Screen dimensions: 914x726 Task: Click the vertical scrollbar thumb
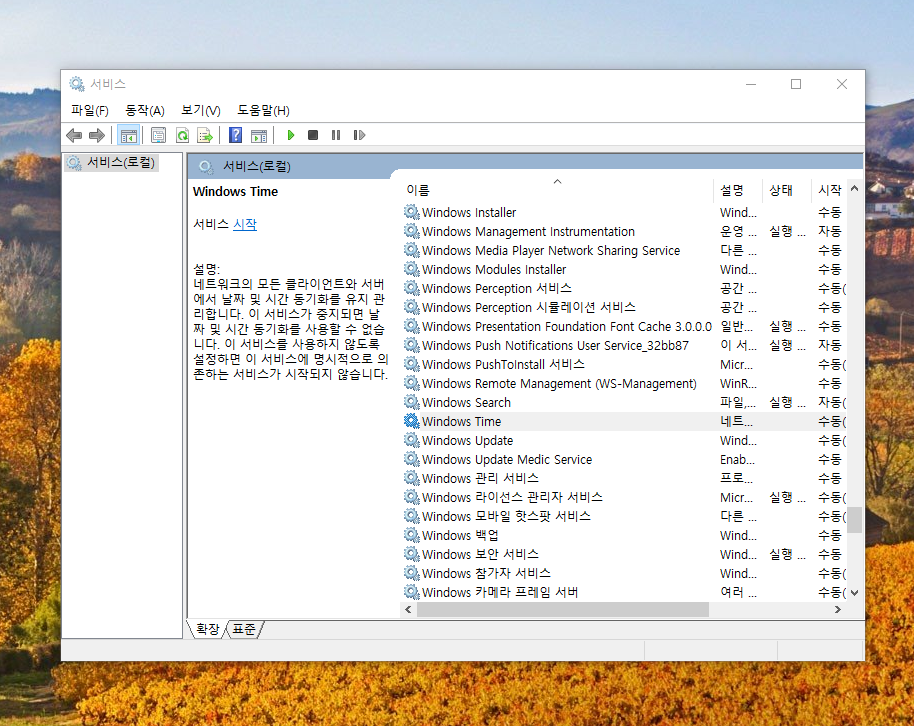pyautogui.click(x=855, y=520)
